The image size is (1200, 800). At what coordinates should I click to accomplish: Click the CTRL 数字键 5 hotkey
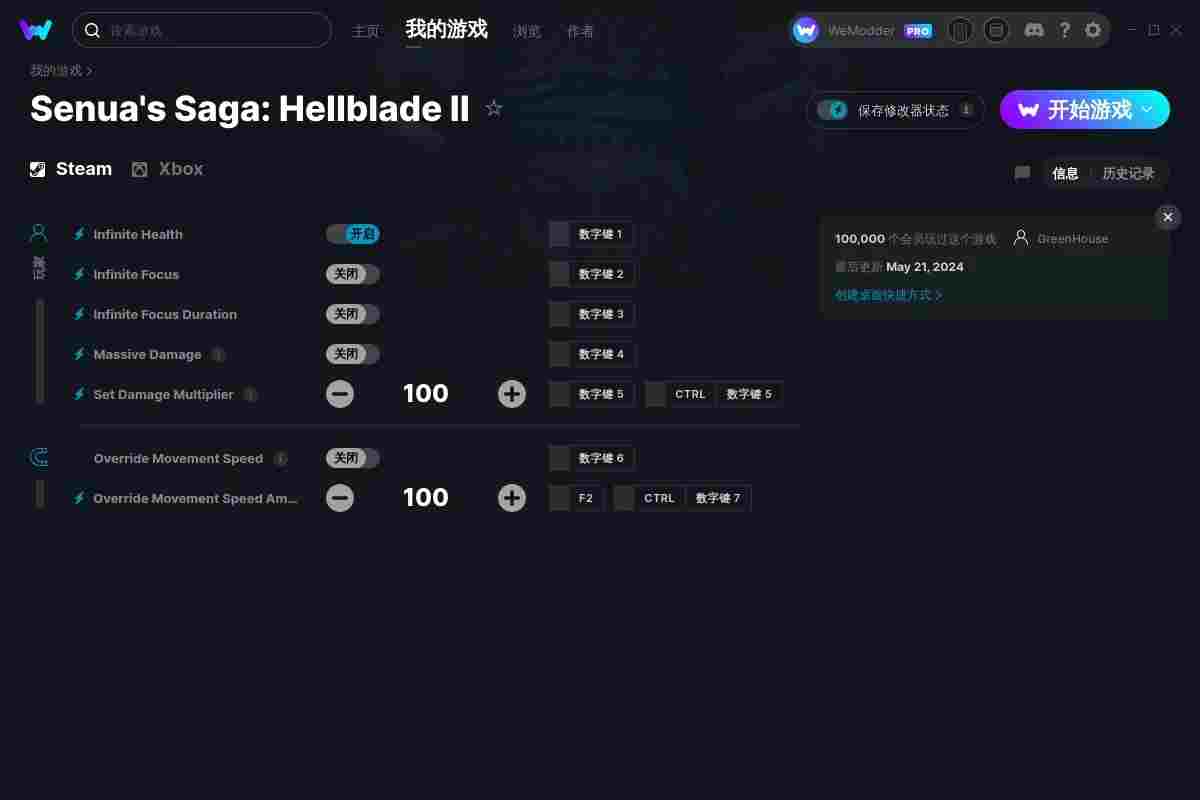(713, 394)
